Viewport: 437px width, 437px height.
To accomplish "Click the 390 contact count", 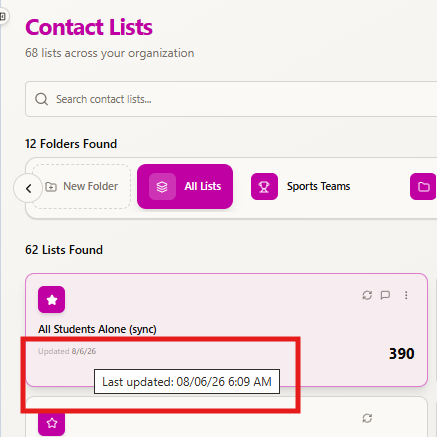I will [x=402, y=354].
